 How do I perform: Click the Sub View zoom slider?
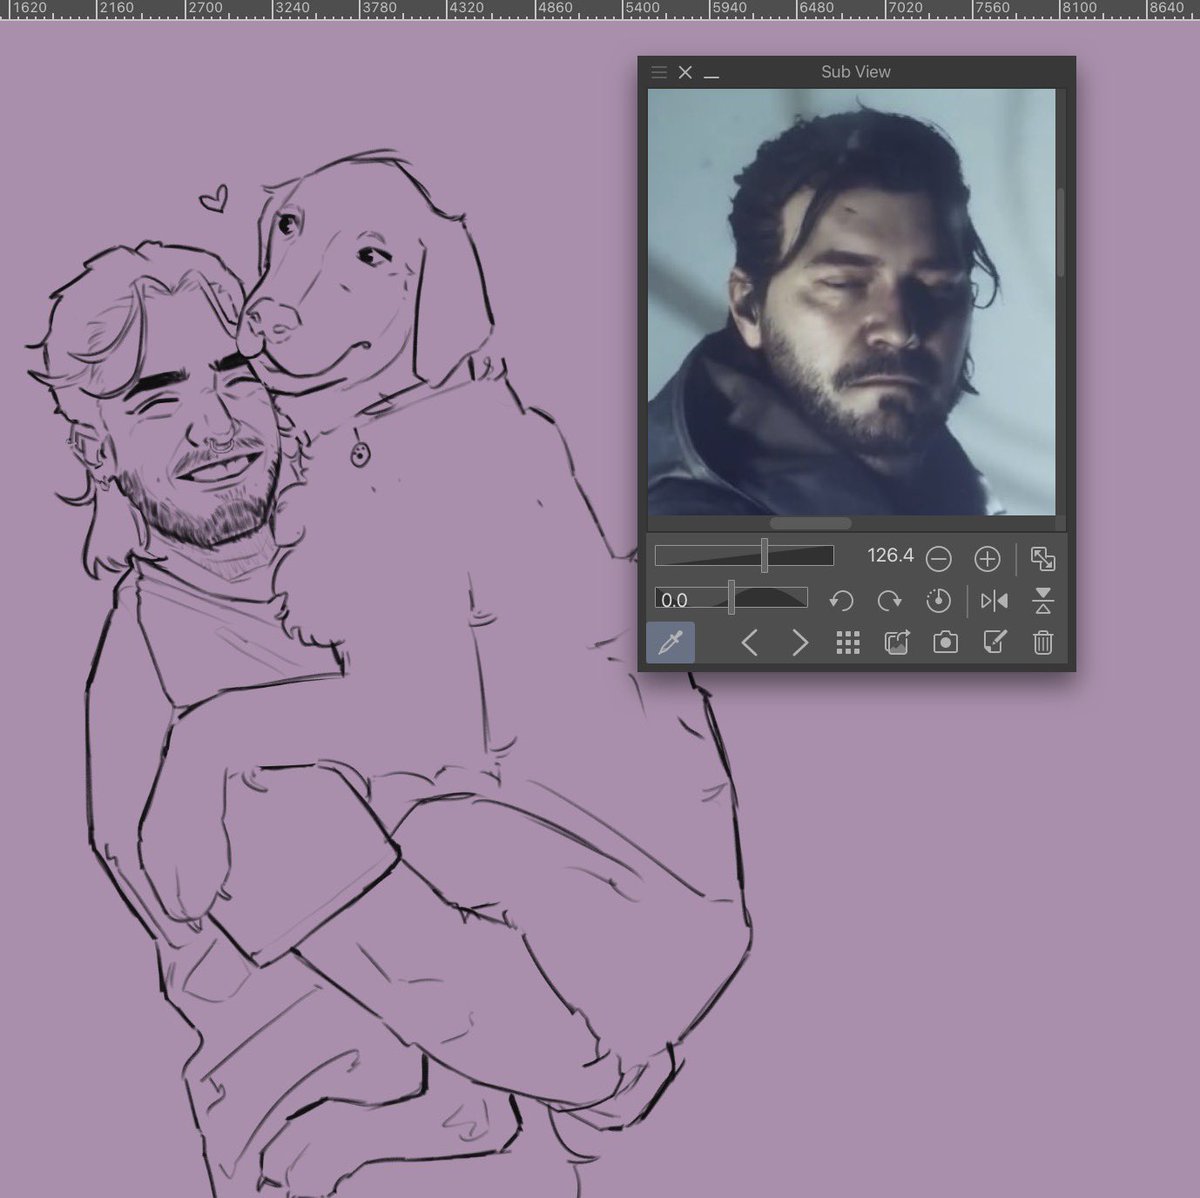744,556
